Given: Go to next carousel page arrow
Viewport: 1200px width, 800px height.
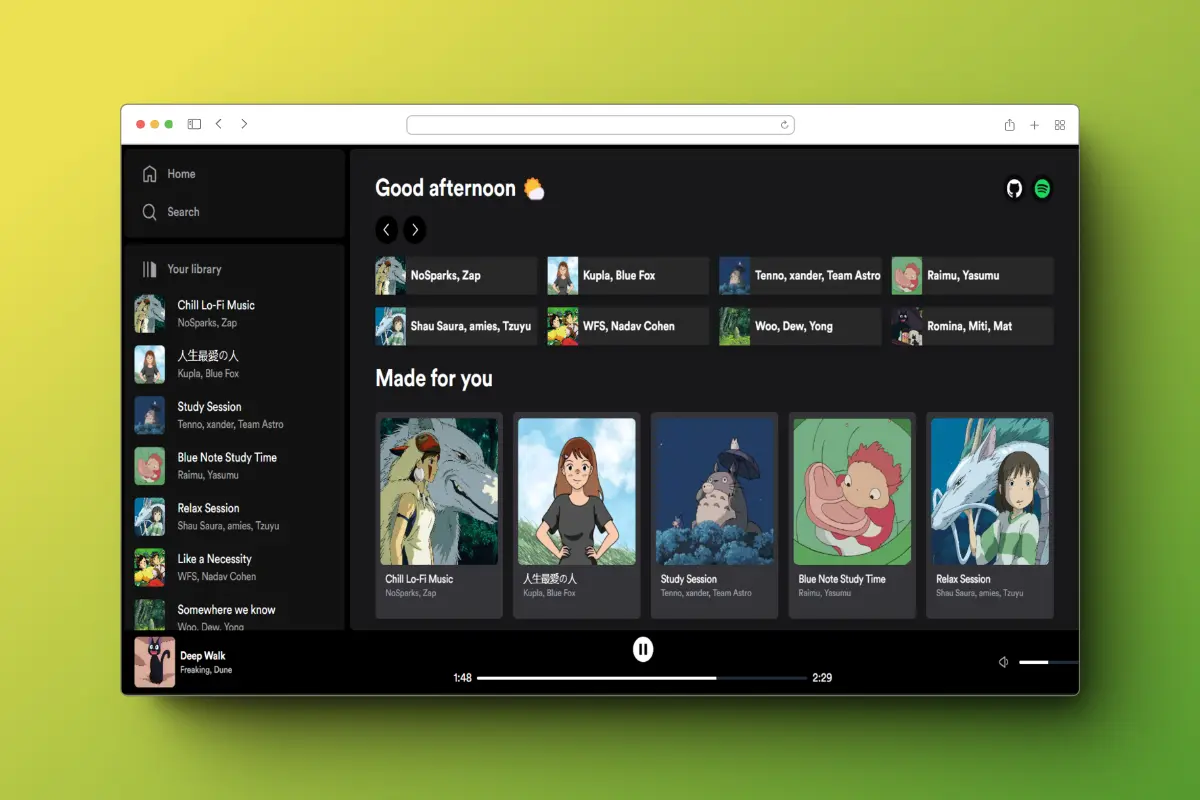Looking at the screenshot, I should (415, 230).
